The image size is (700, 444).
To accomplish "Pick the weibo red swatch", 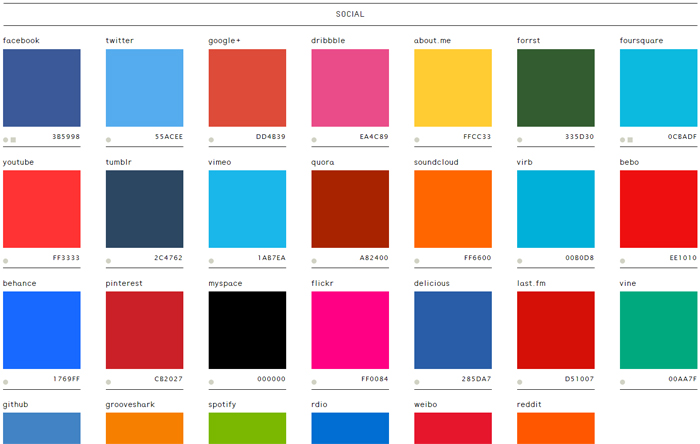I will click(453, 428).
